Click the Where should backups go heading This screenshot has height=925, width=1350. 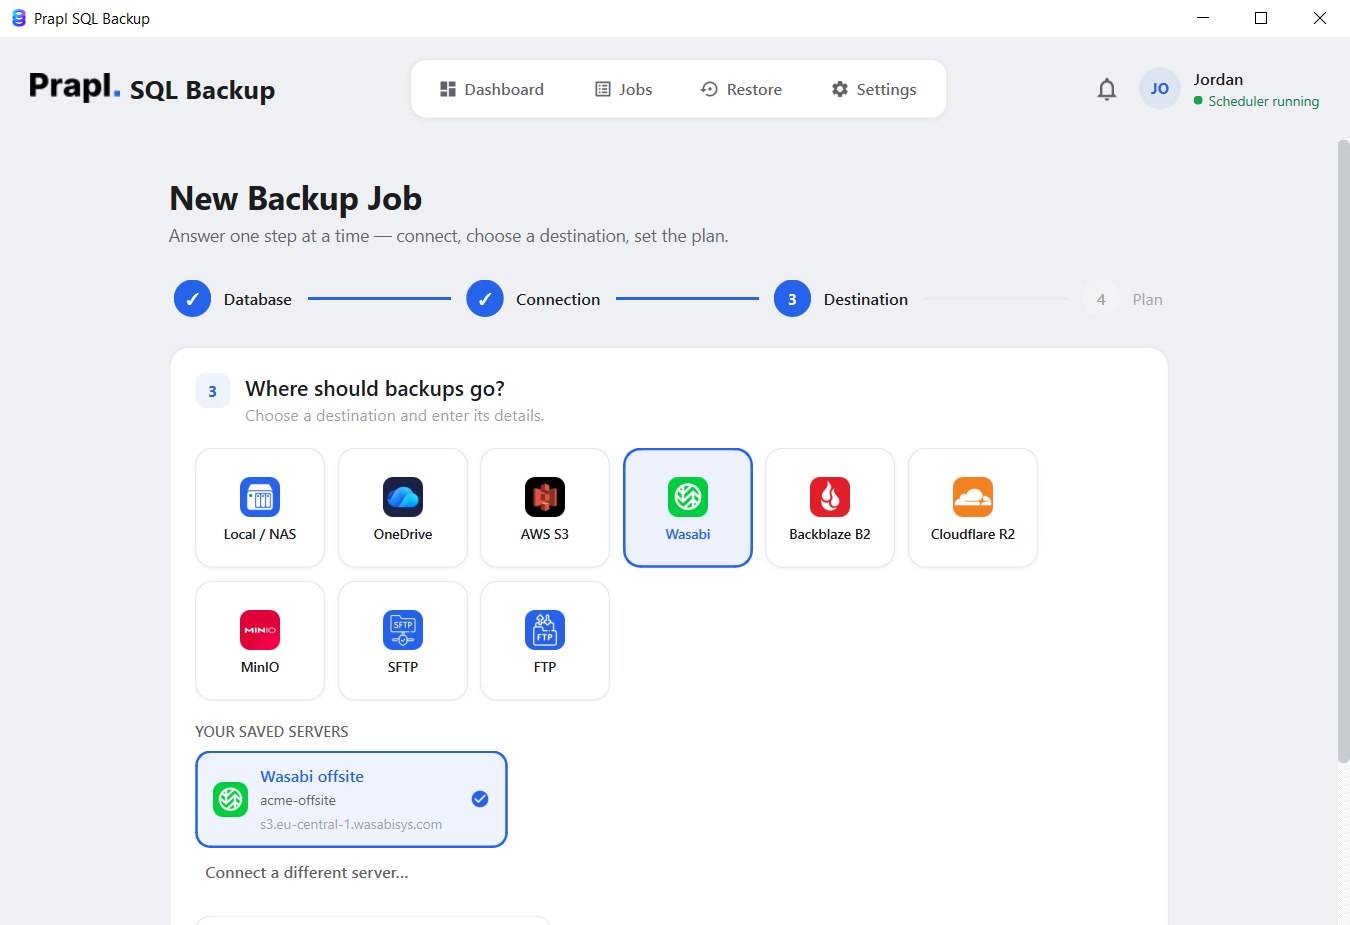tap(375, 388)
